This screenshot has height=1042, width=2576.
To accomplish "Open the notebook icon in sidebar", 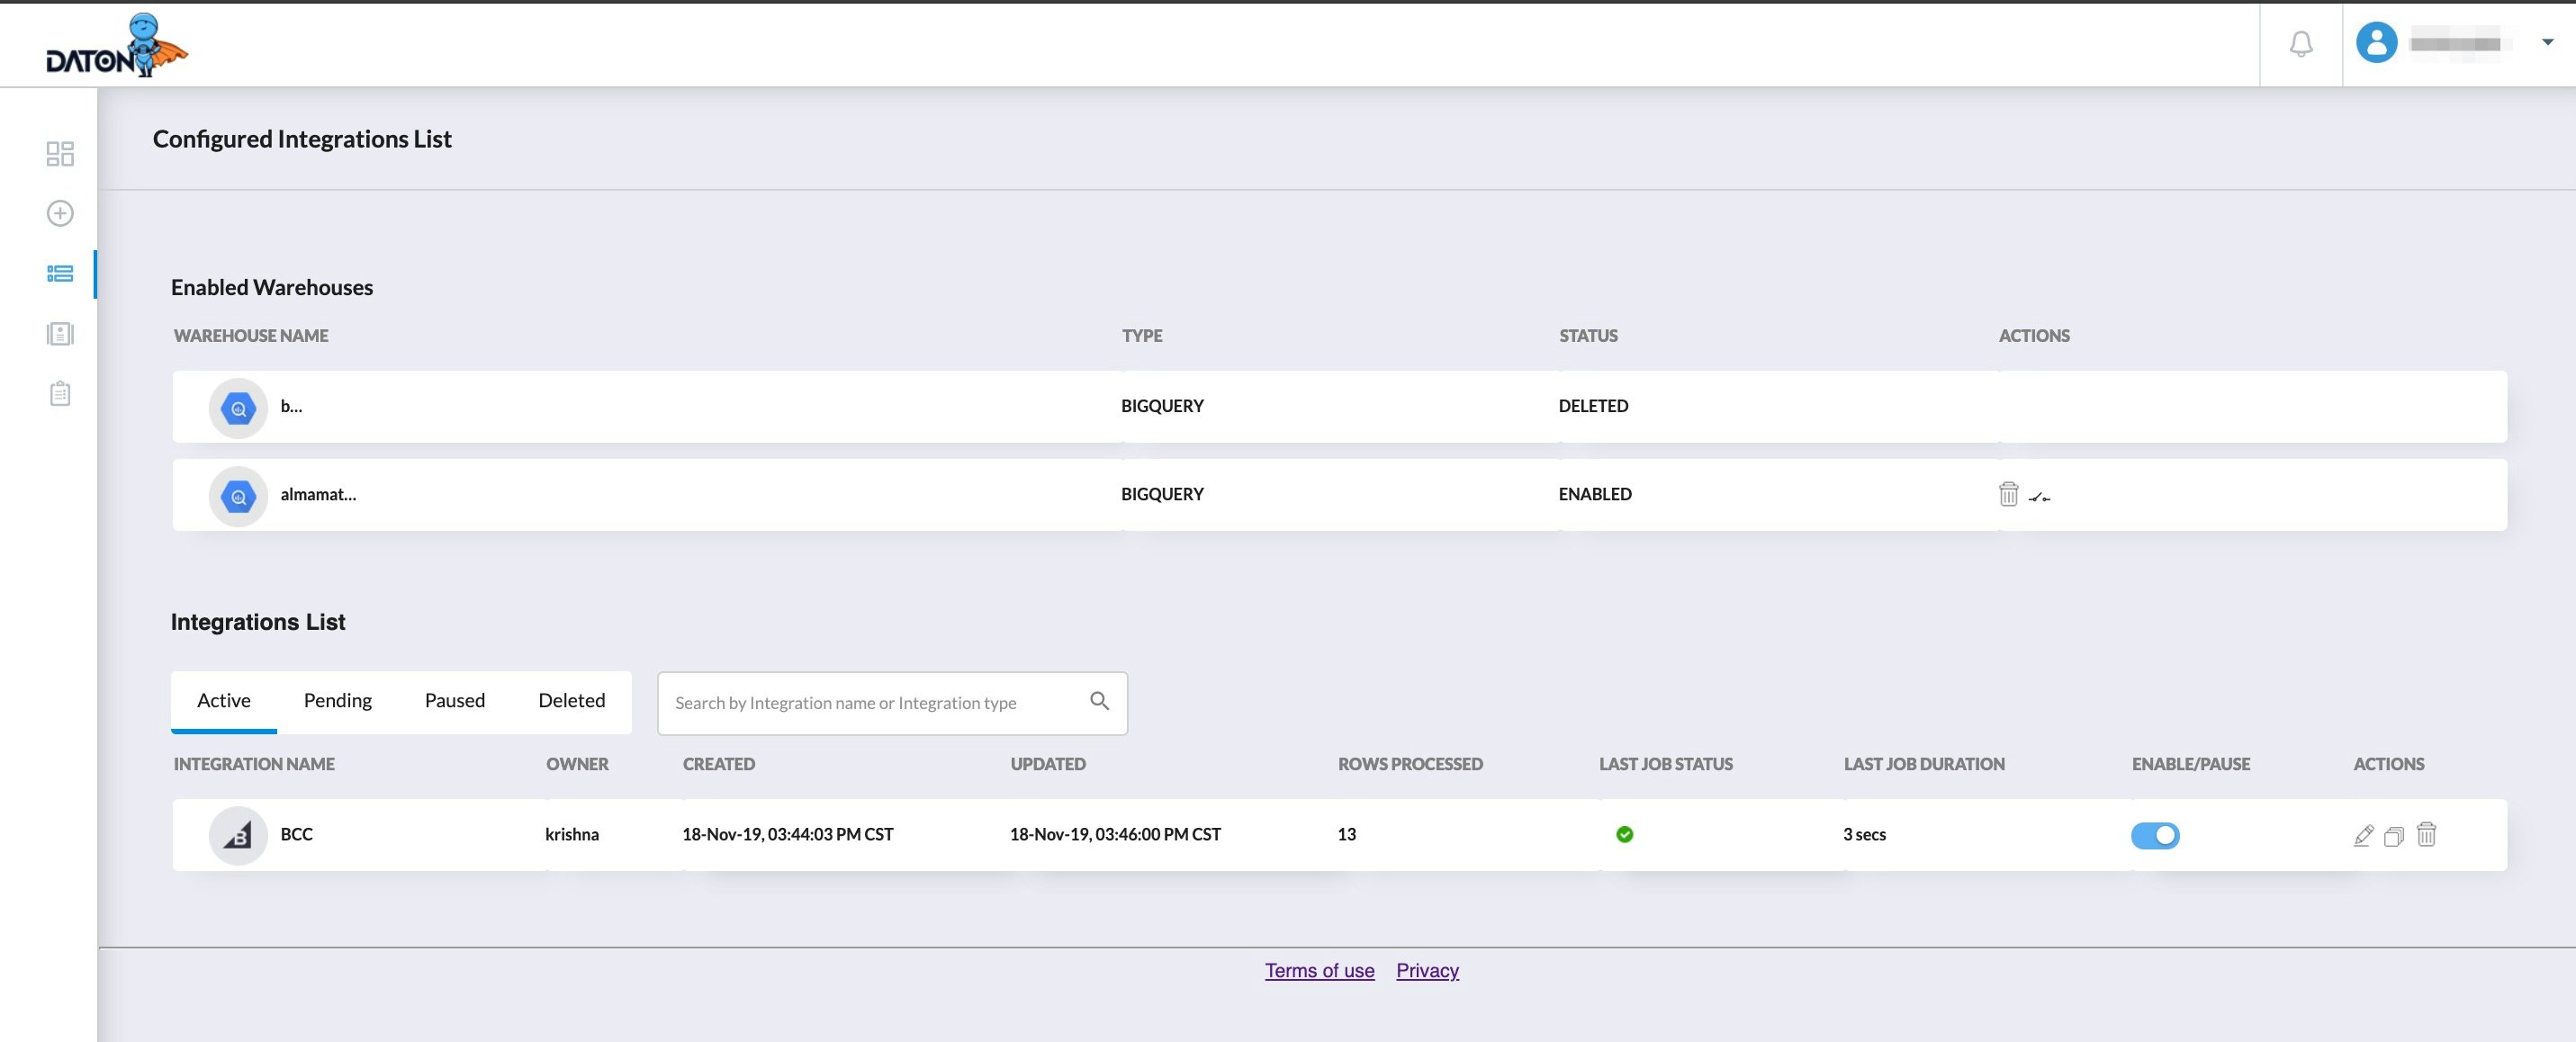I will (x=60, y=334).
